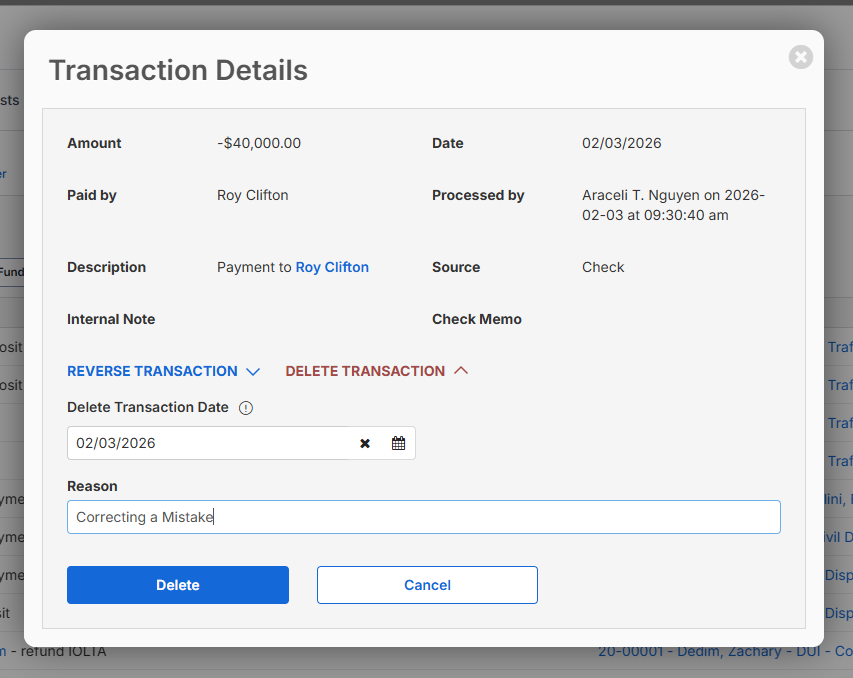Click the Transaction Details heading

point(178,71)
